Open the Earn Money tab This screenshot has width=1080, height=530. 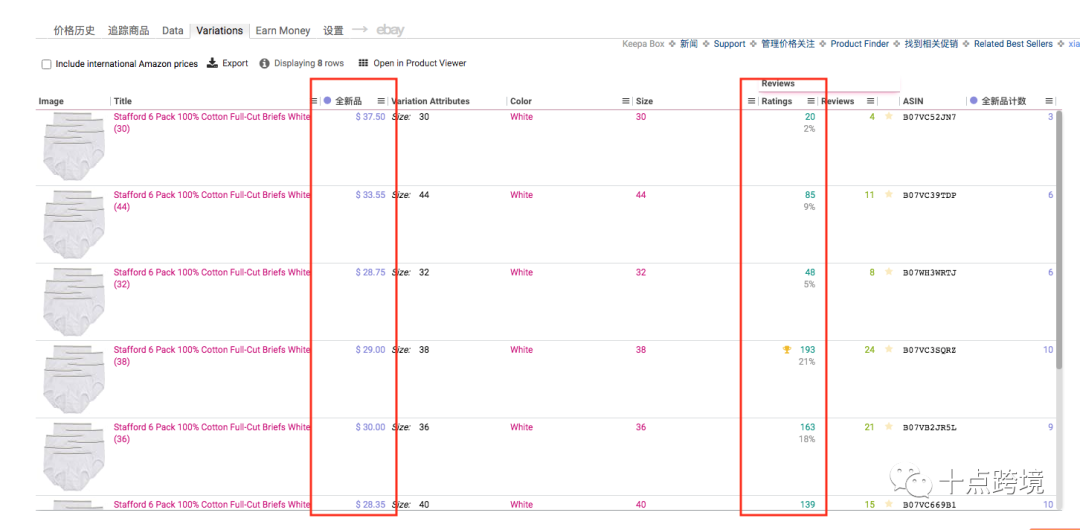coord(283,30)
